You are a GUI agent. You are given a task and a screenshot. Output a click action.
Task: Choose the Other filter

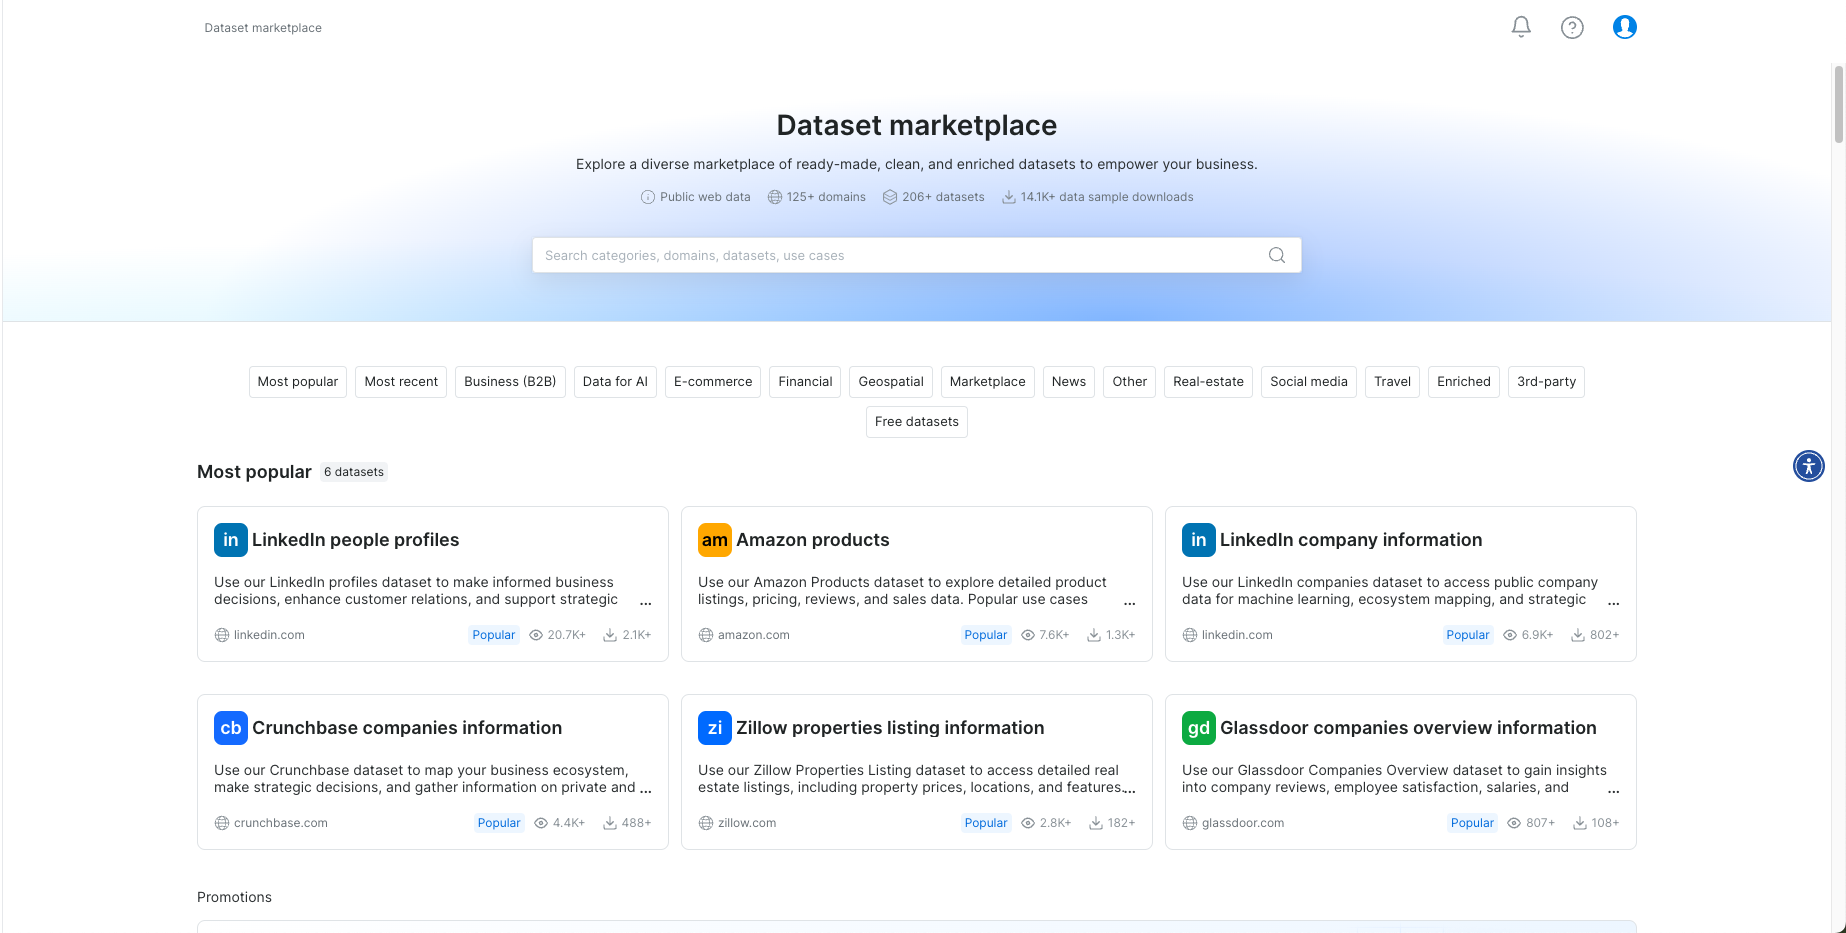point(1130,382)
